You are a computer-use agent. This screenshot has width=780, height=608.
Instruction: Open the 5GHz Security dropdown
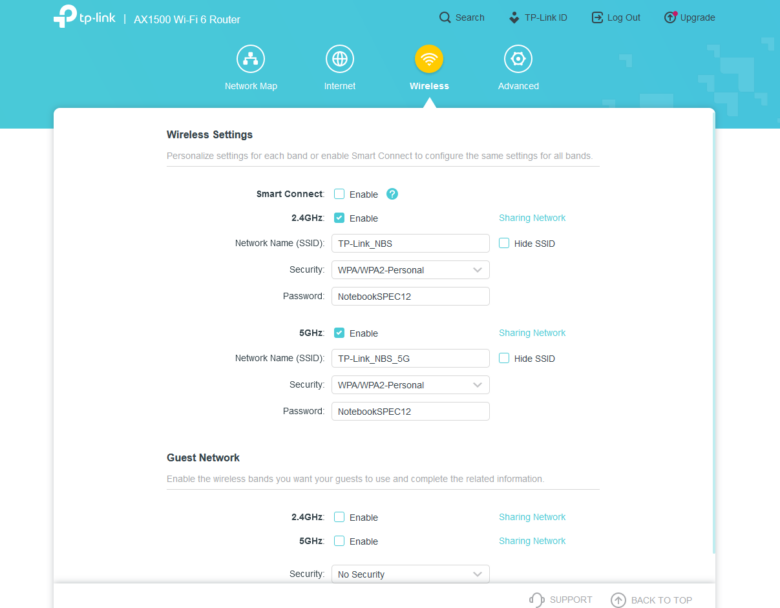[410, 385]
